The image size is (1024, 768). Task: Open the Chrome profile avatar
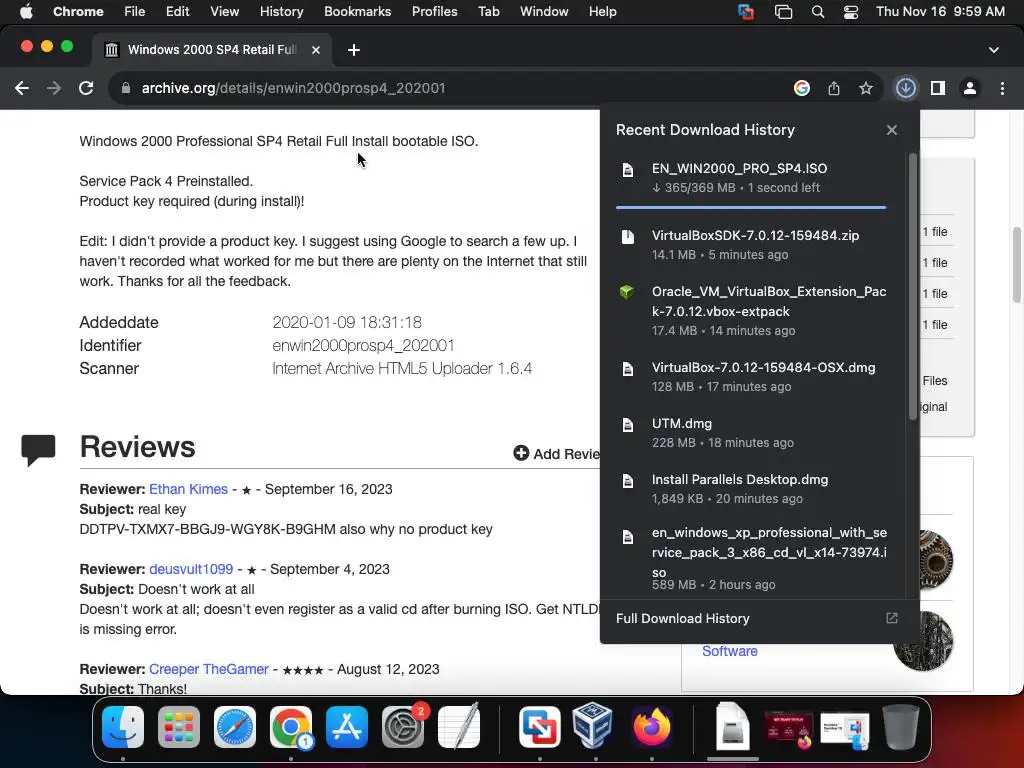[x=970, y=88]
